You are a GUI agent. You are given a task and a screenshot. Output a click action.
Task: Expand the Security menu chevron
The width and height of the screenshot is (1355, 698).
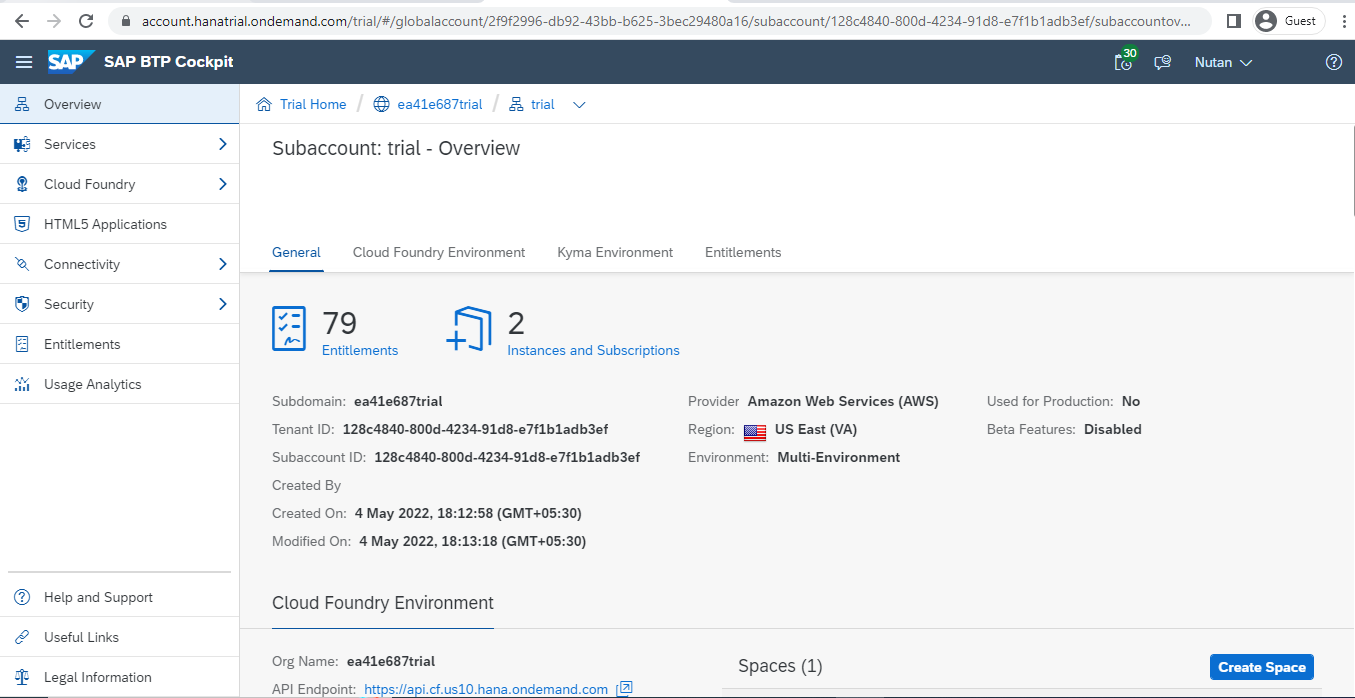coord(223,304)
